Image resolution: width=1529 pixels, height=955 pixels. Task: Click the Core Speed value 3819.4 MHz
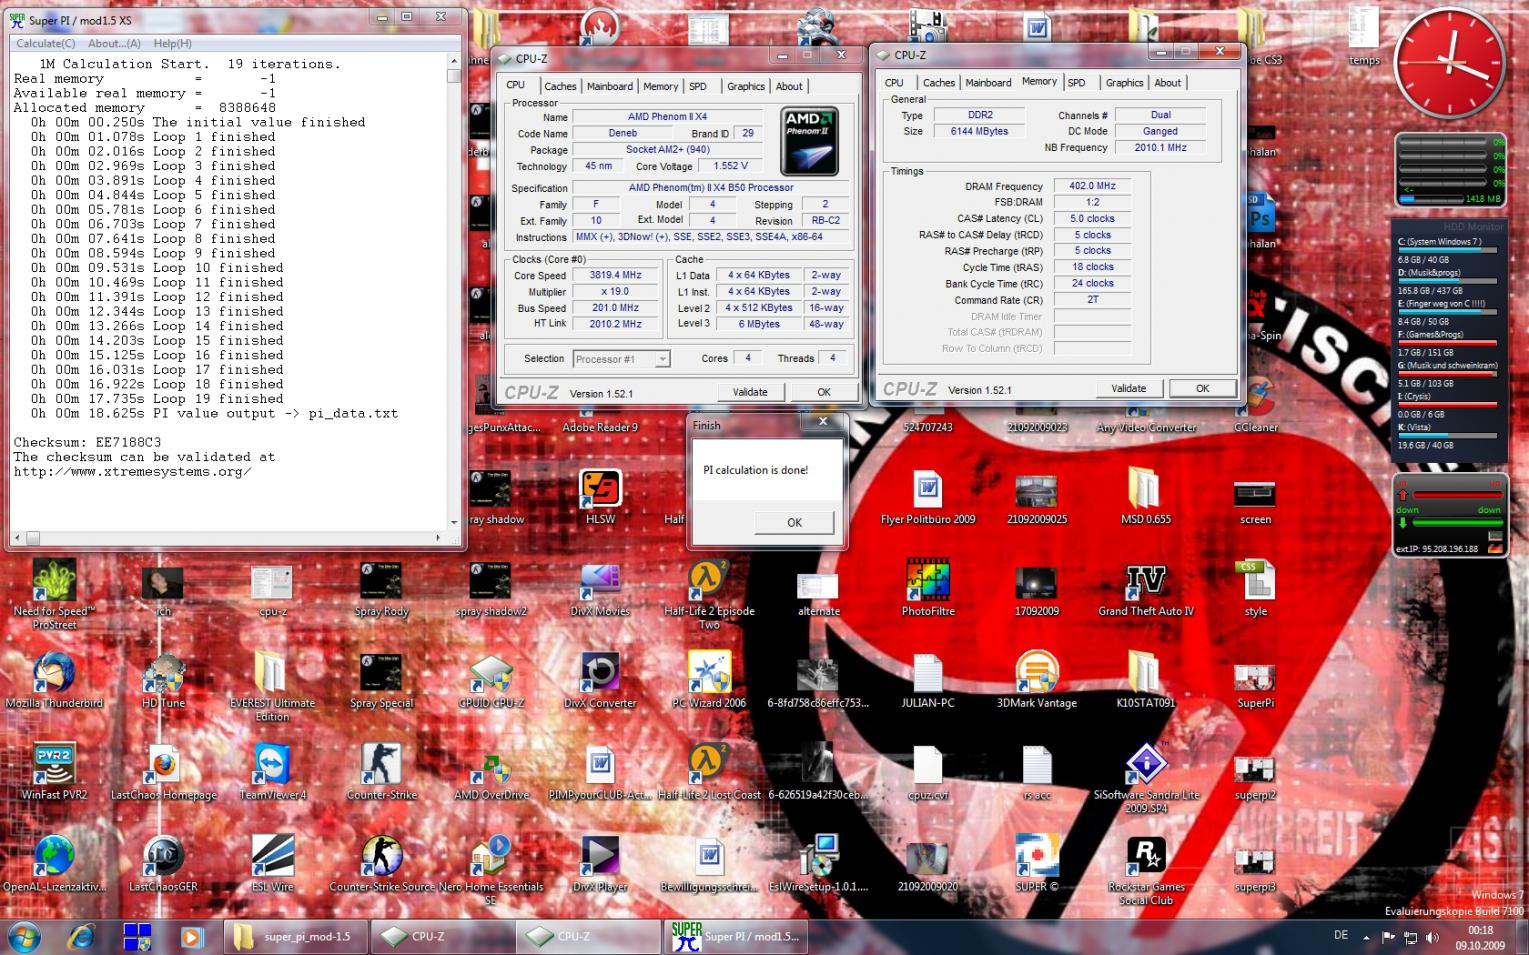[614, 275]
